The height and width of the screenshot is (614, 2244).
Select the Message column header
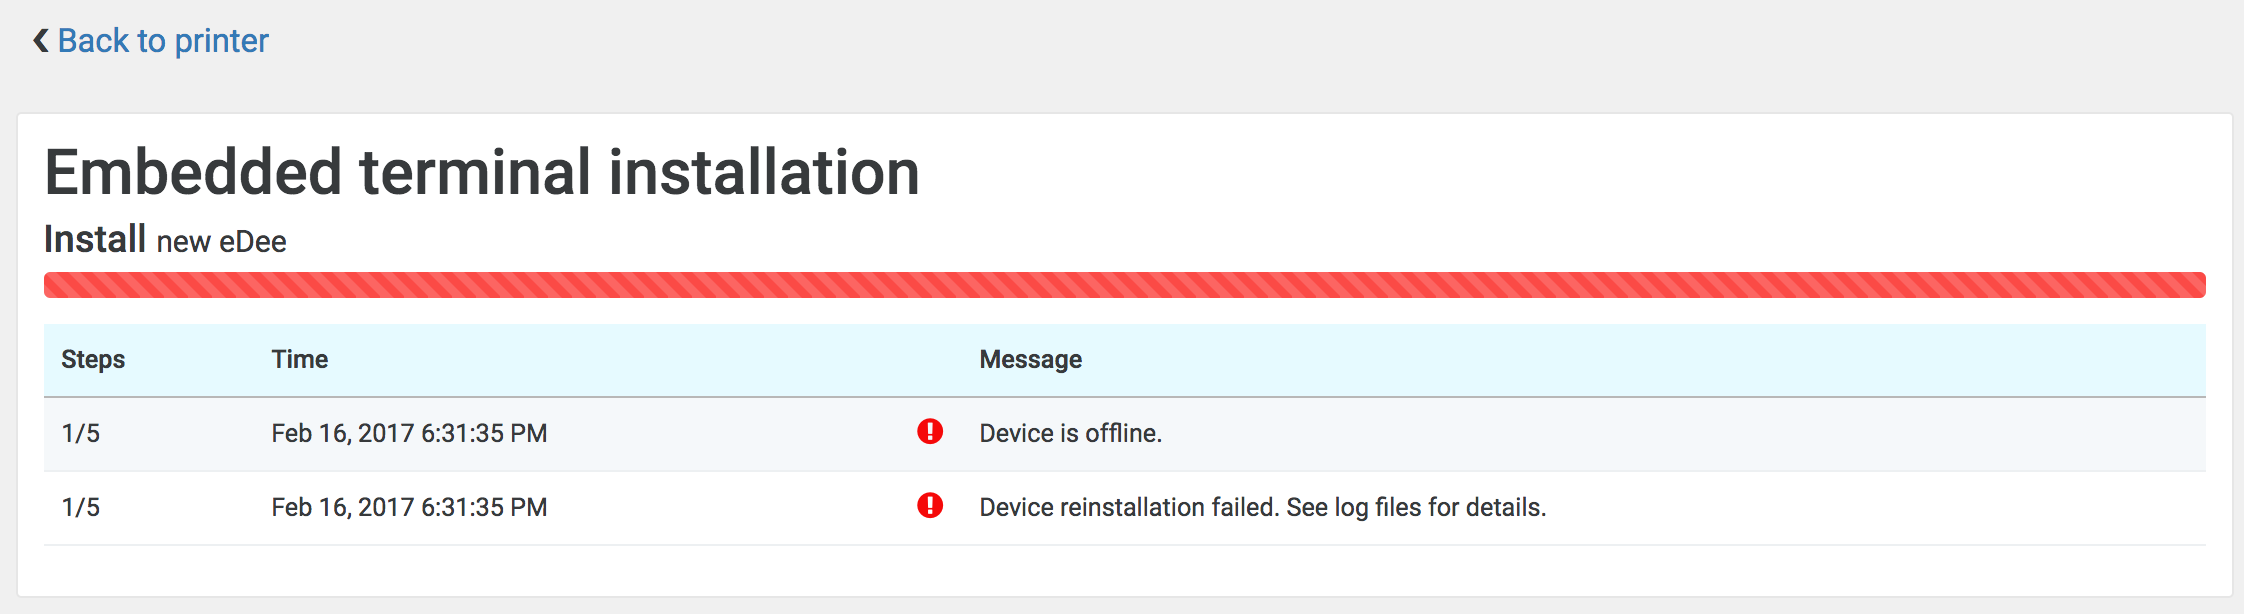point(1030,359)
